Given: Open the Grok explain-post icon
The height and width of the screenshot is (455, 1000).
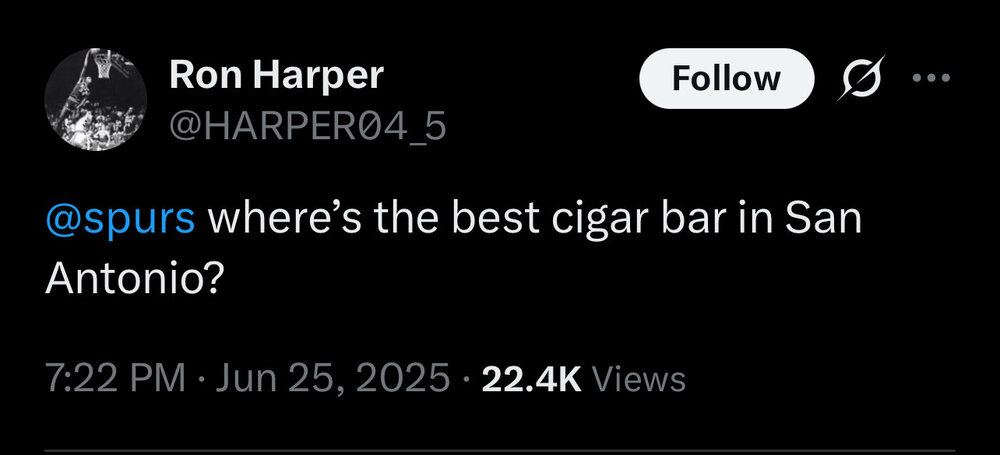Looking at the screenshot, I should click(862, 78).
